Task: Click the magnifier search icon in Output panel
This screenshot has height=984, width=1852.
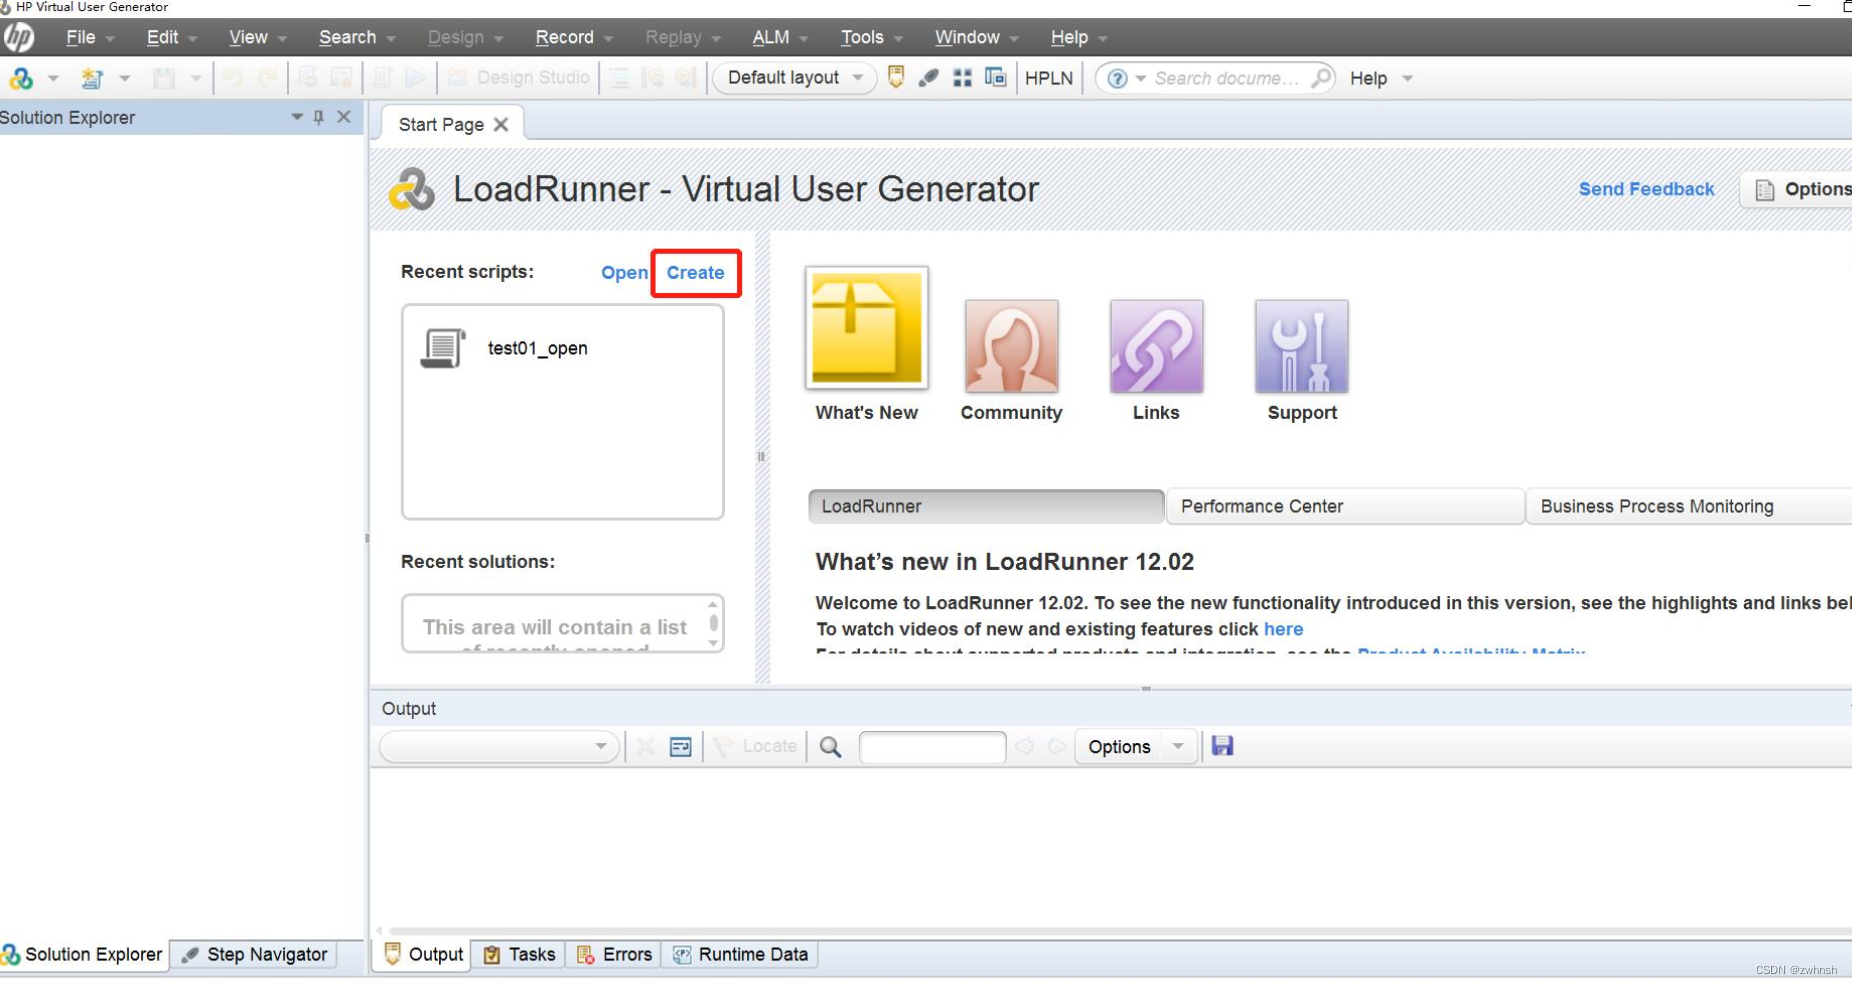Action: [830, 746]
